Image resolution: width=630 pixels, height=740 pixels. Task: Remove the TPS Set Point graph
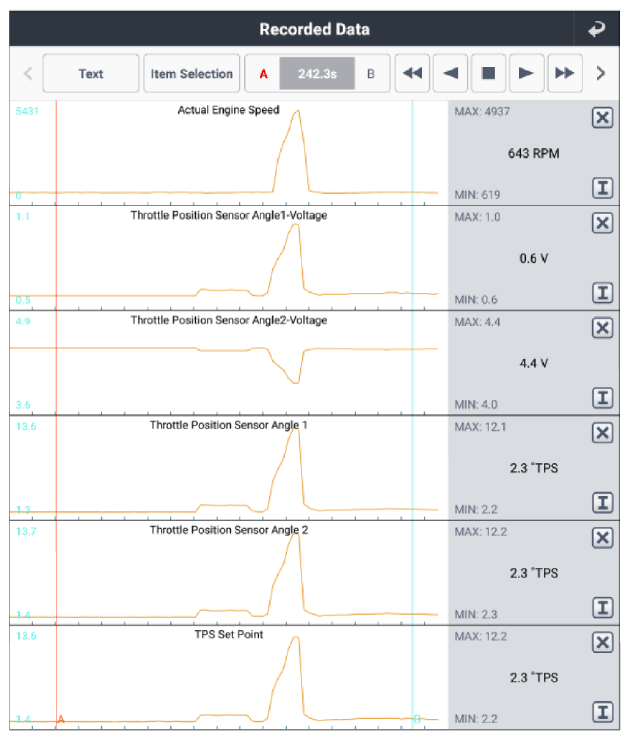(602, 642)
